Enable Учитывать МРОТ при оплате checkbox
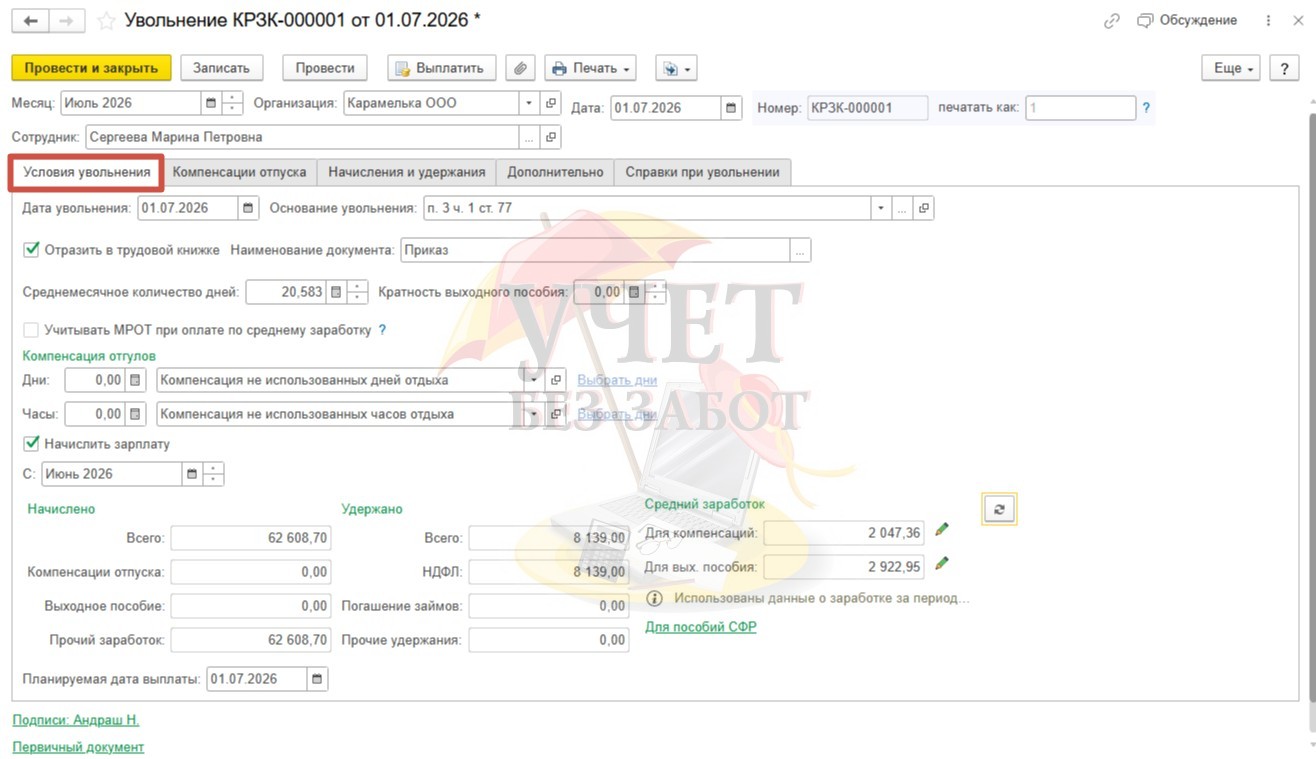 31,329
